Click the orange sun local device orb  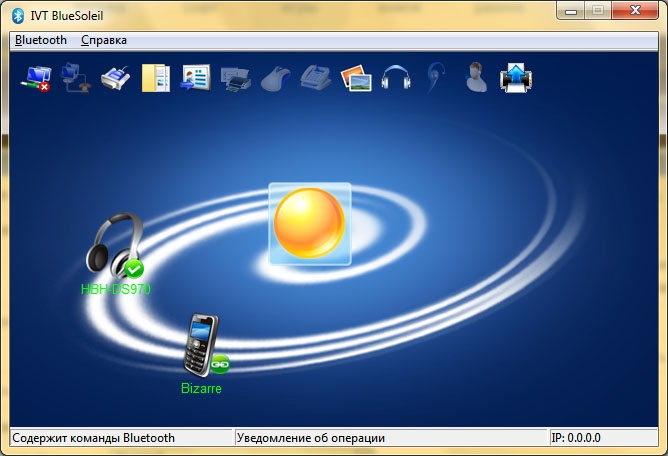pyautogui.click(x=310, y=224)
